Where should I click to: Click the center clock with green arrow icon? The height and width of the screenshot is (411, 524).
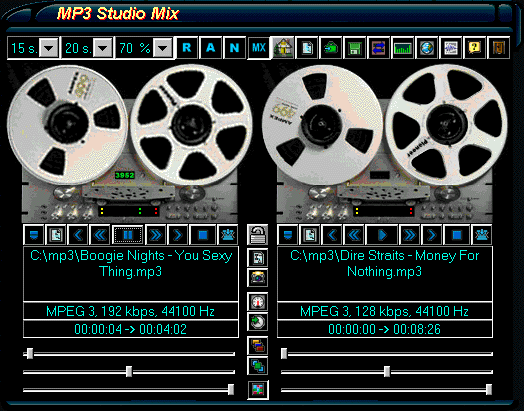[x=258, y=322]
